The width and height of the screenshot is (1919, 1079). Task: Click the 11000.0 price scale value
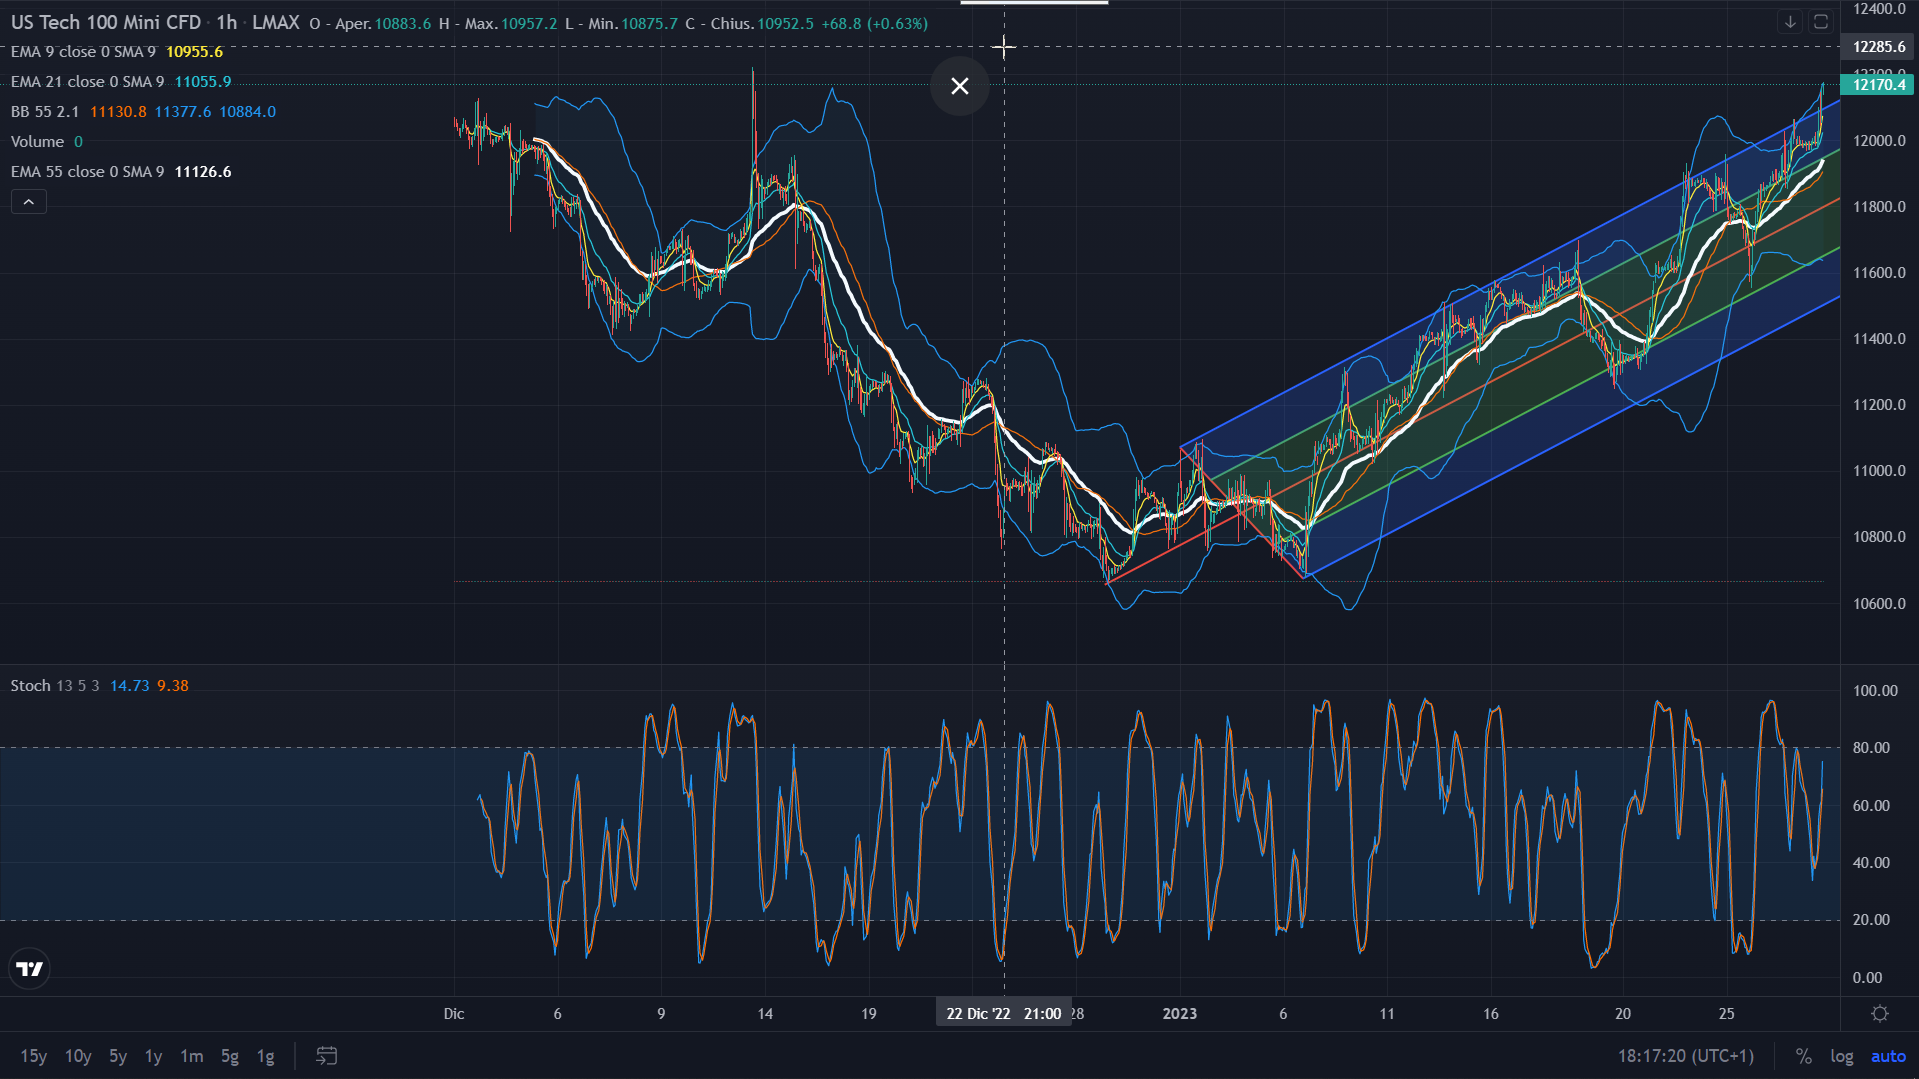point(1879,471)
